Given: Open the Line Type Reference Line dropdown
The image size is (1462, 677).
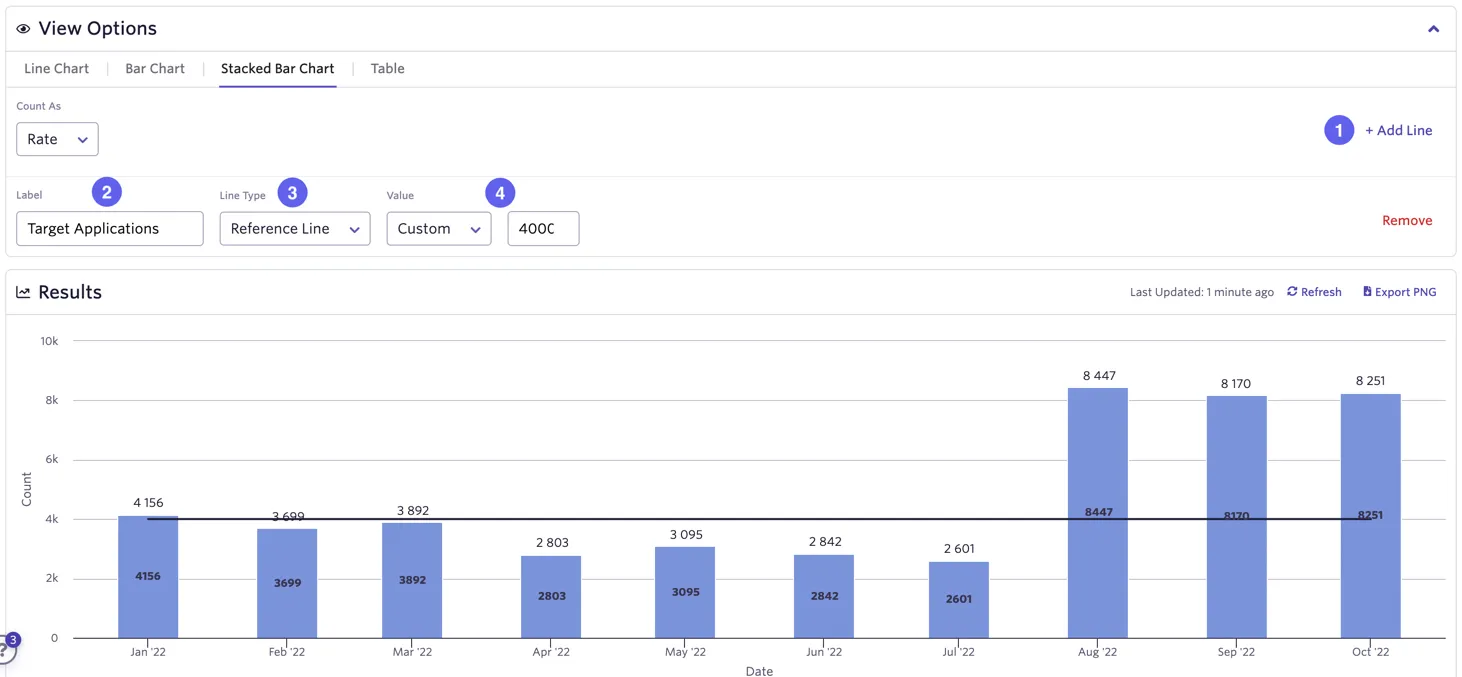Looking at the screenshot, I should [x=295, y=228].
